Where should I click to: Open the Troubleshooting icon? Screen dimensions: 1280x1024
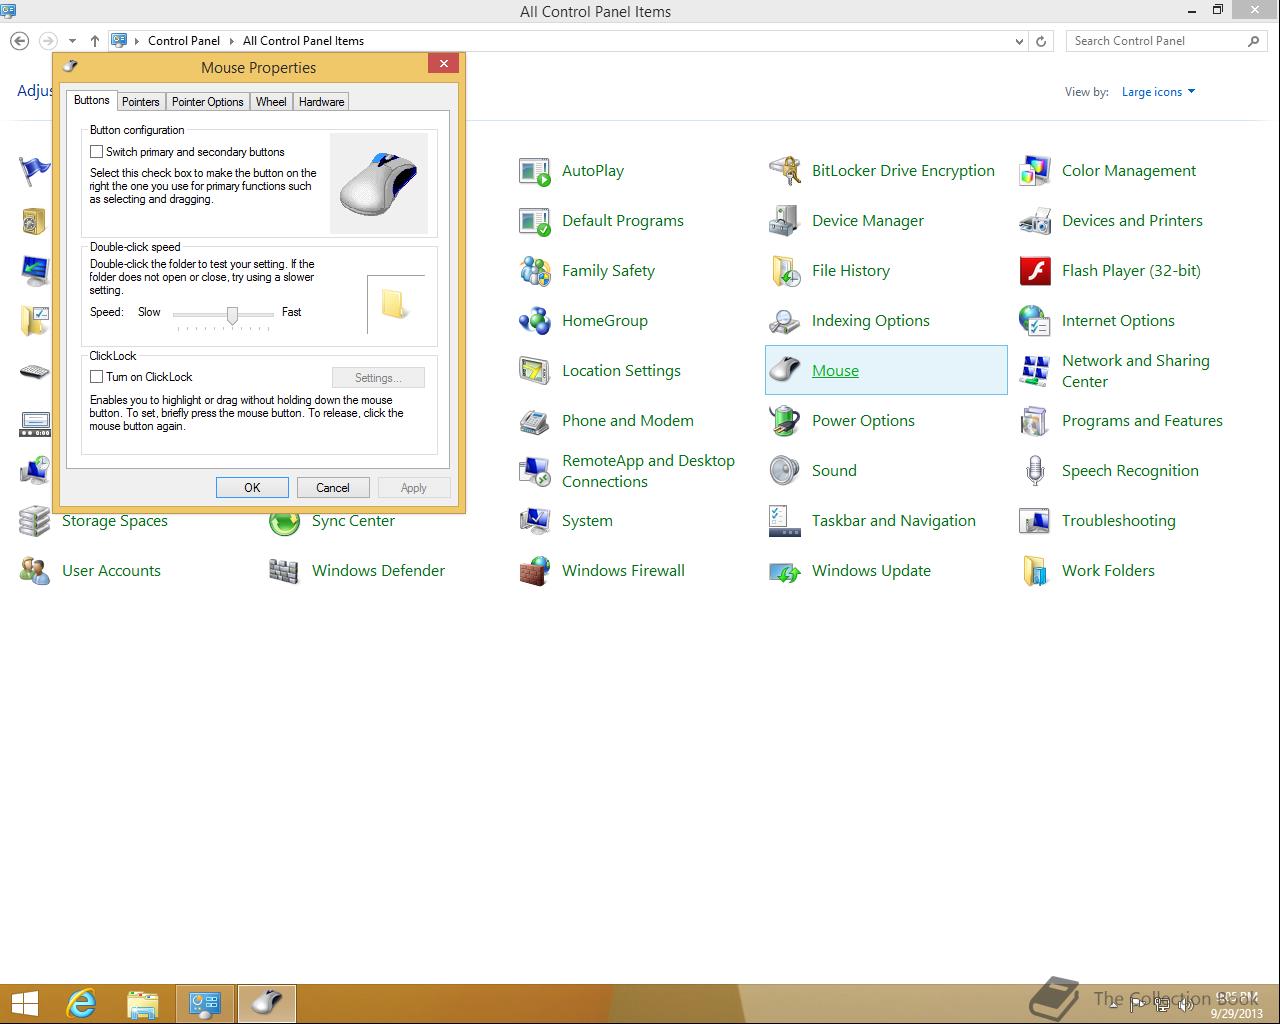click(1035, 521)
